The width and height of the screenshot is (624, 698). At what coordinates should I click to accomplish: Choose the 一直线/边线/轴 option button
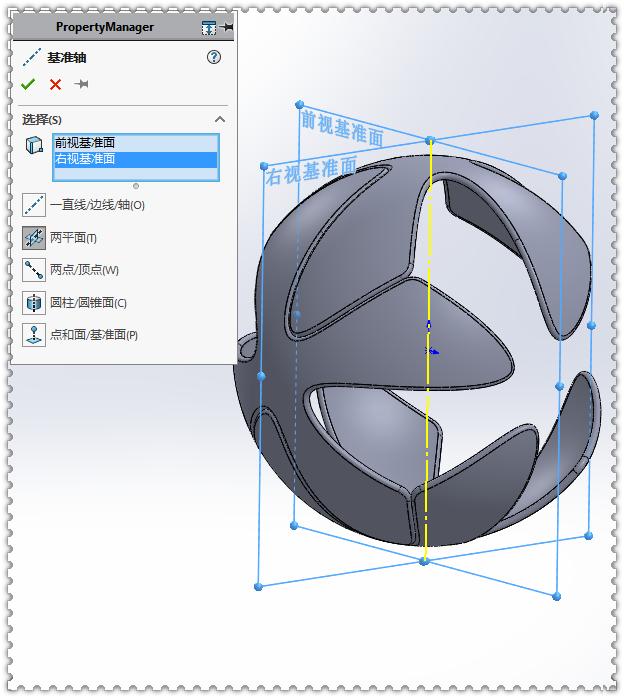click(34, 205)
